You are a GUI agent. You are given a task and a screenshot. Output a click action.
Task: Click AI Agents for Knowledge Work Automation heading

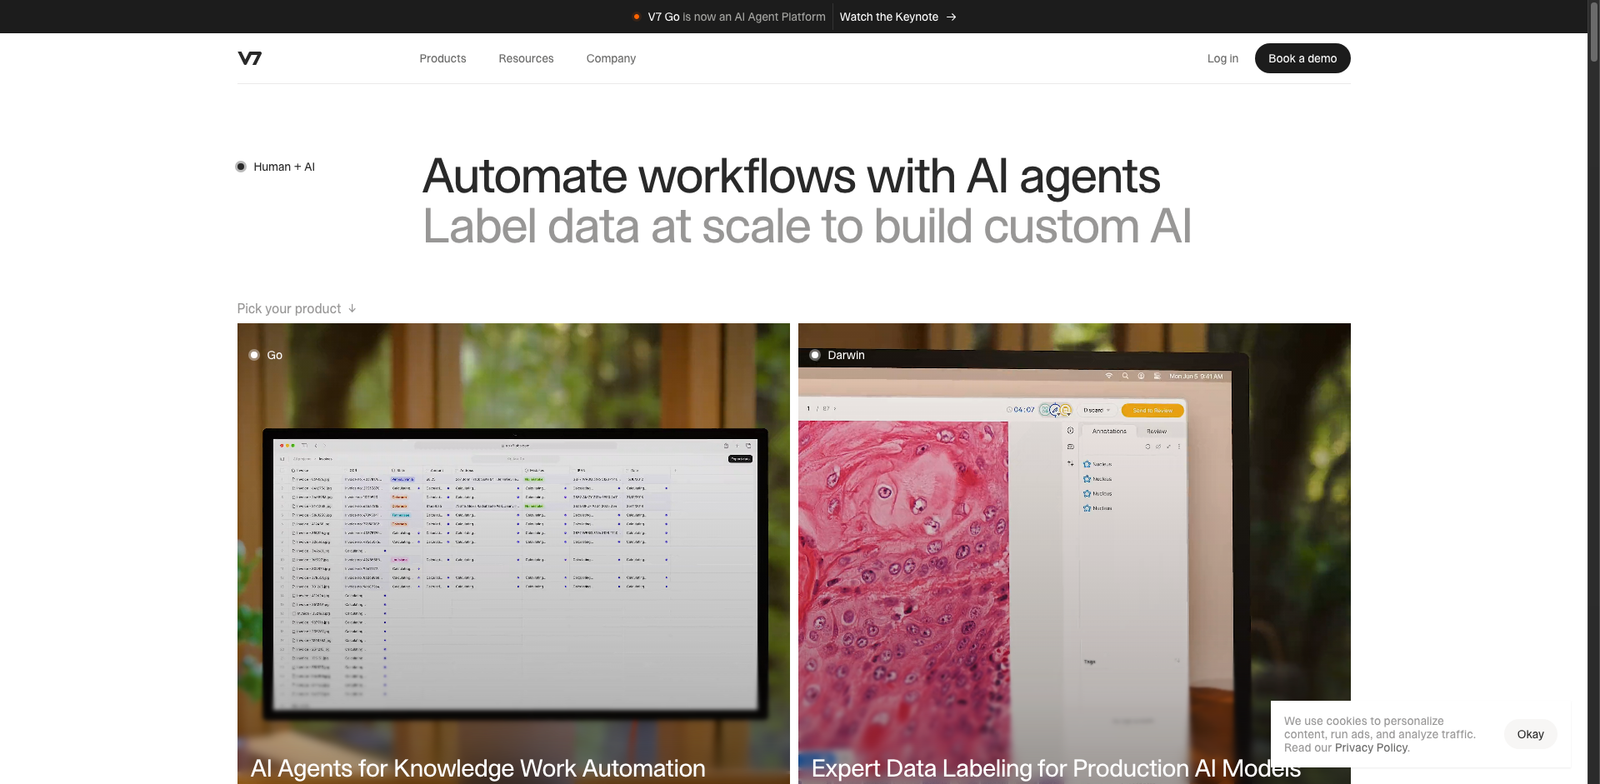click(478, 768)
